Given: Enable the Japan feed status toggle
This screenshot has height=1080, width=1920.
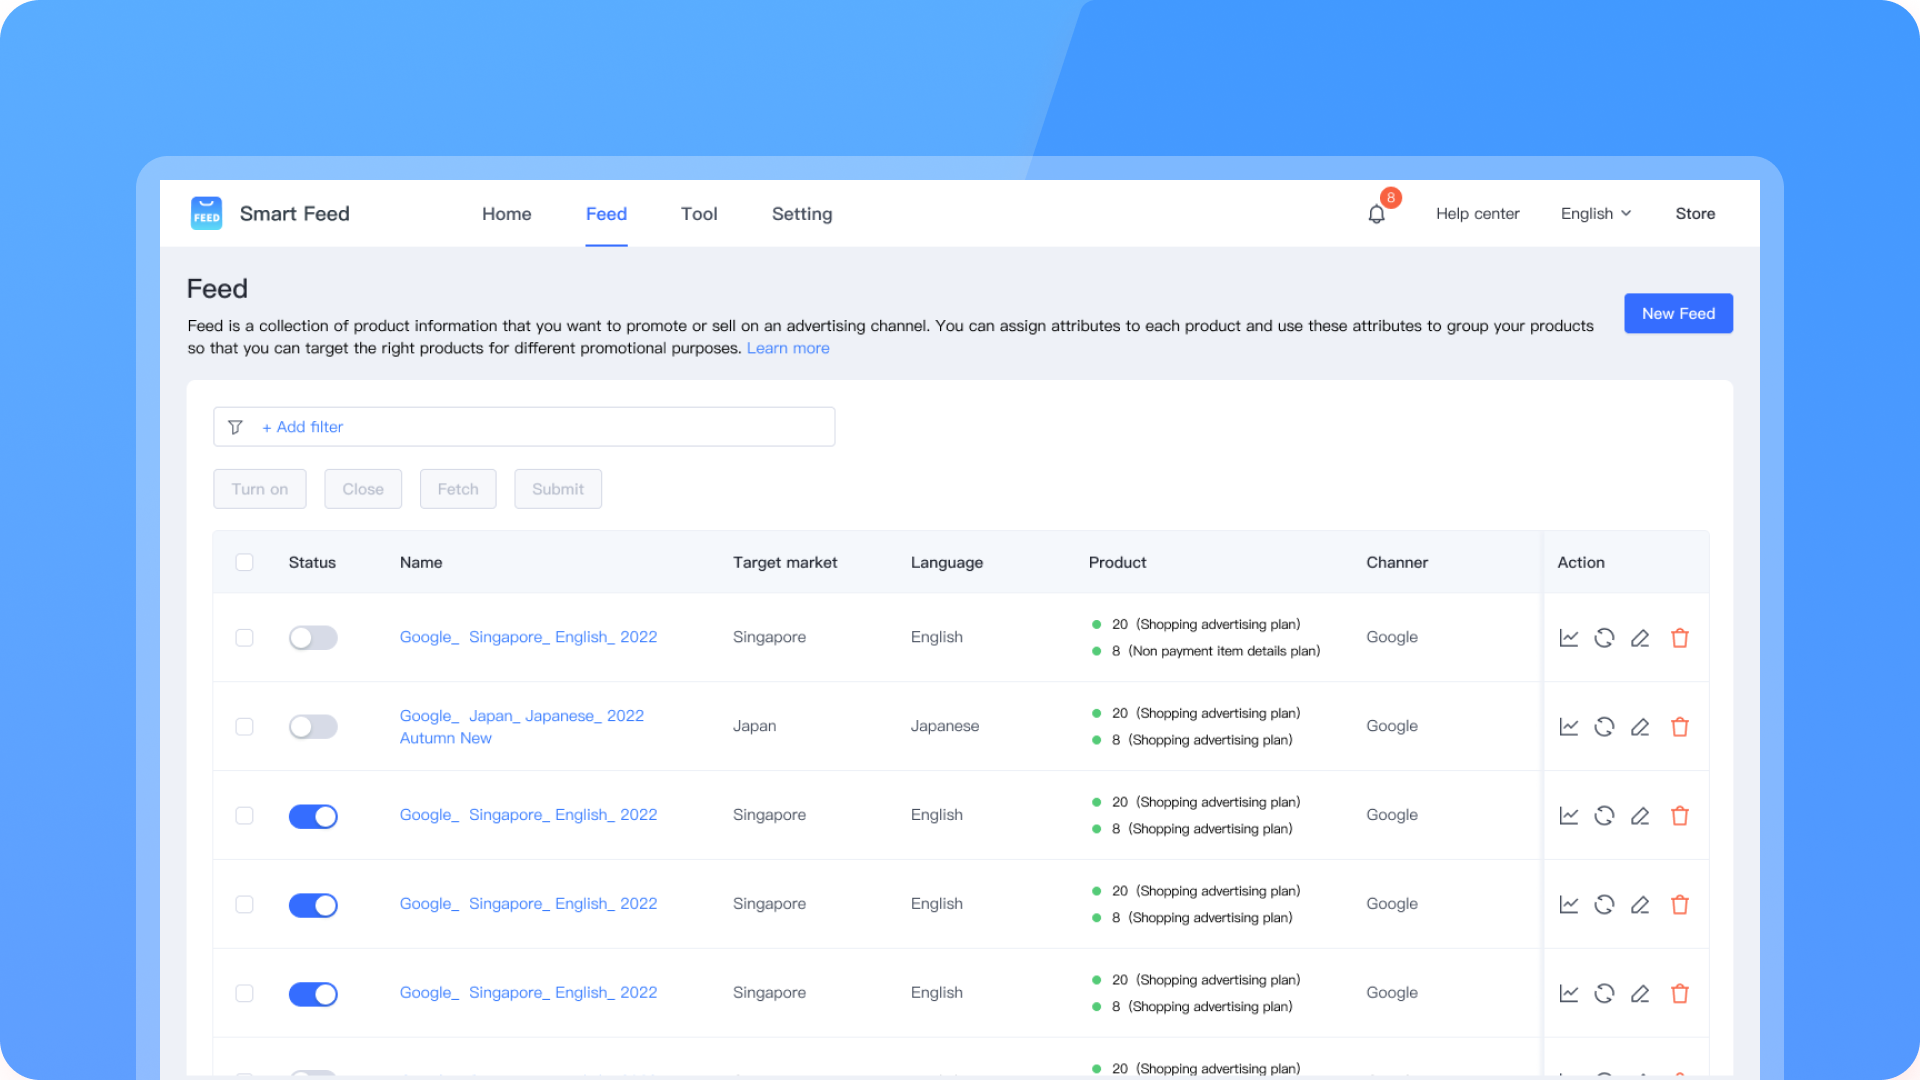Looking at the screenshot, I should tap(313, 727).
